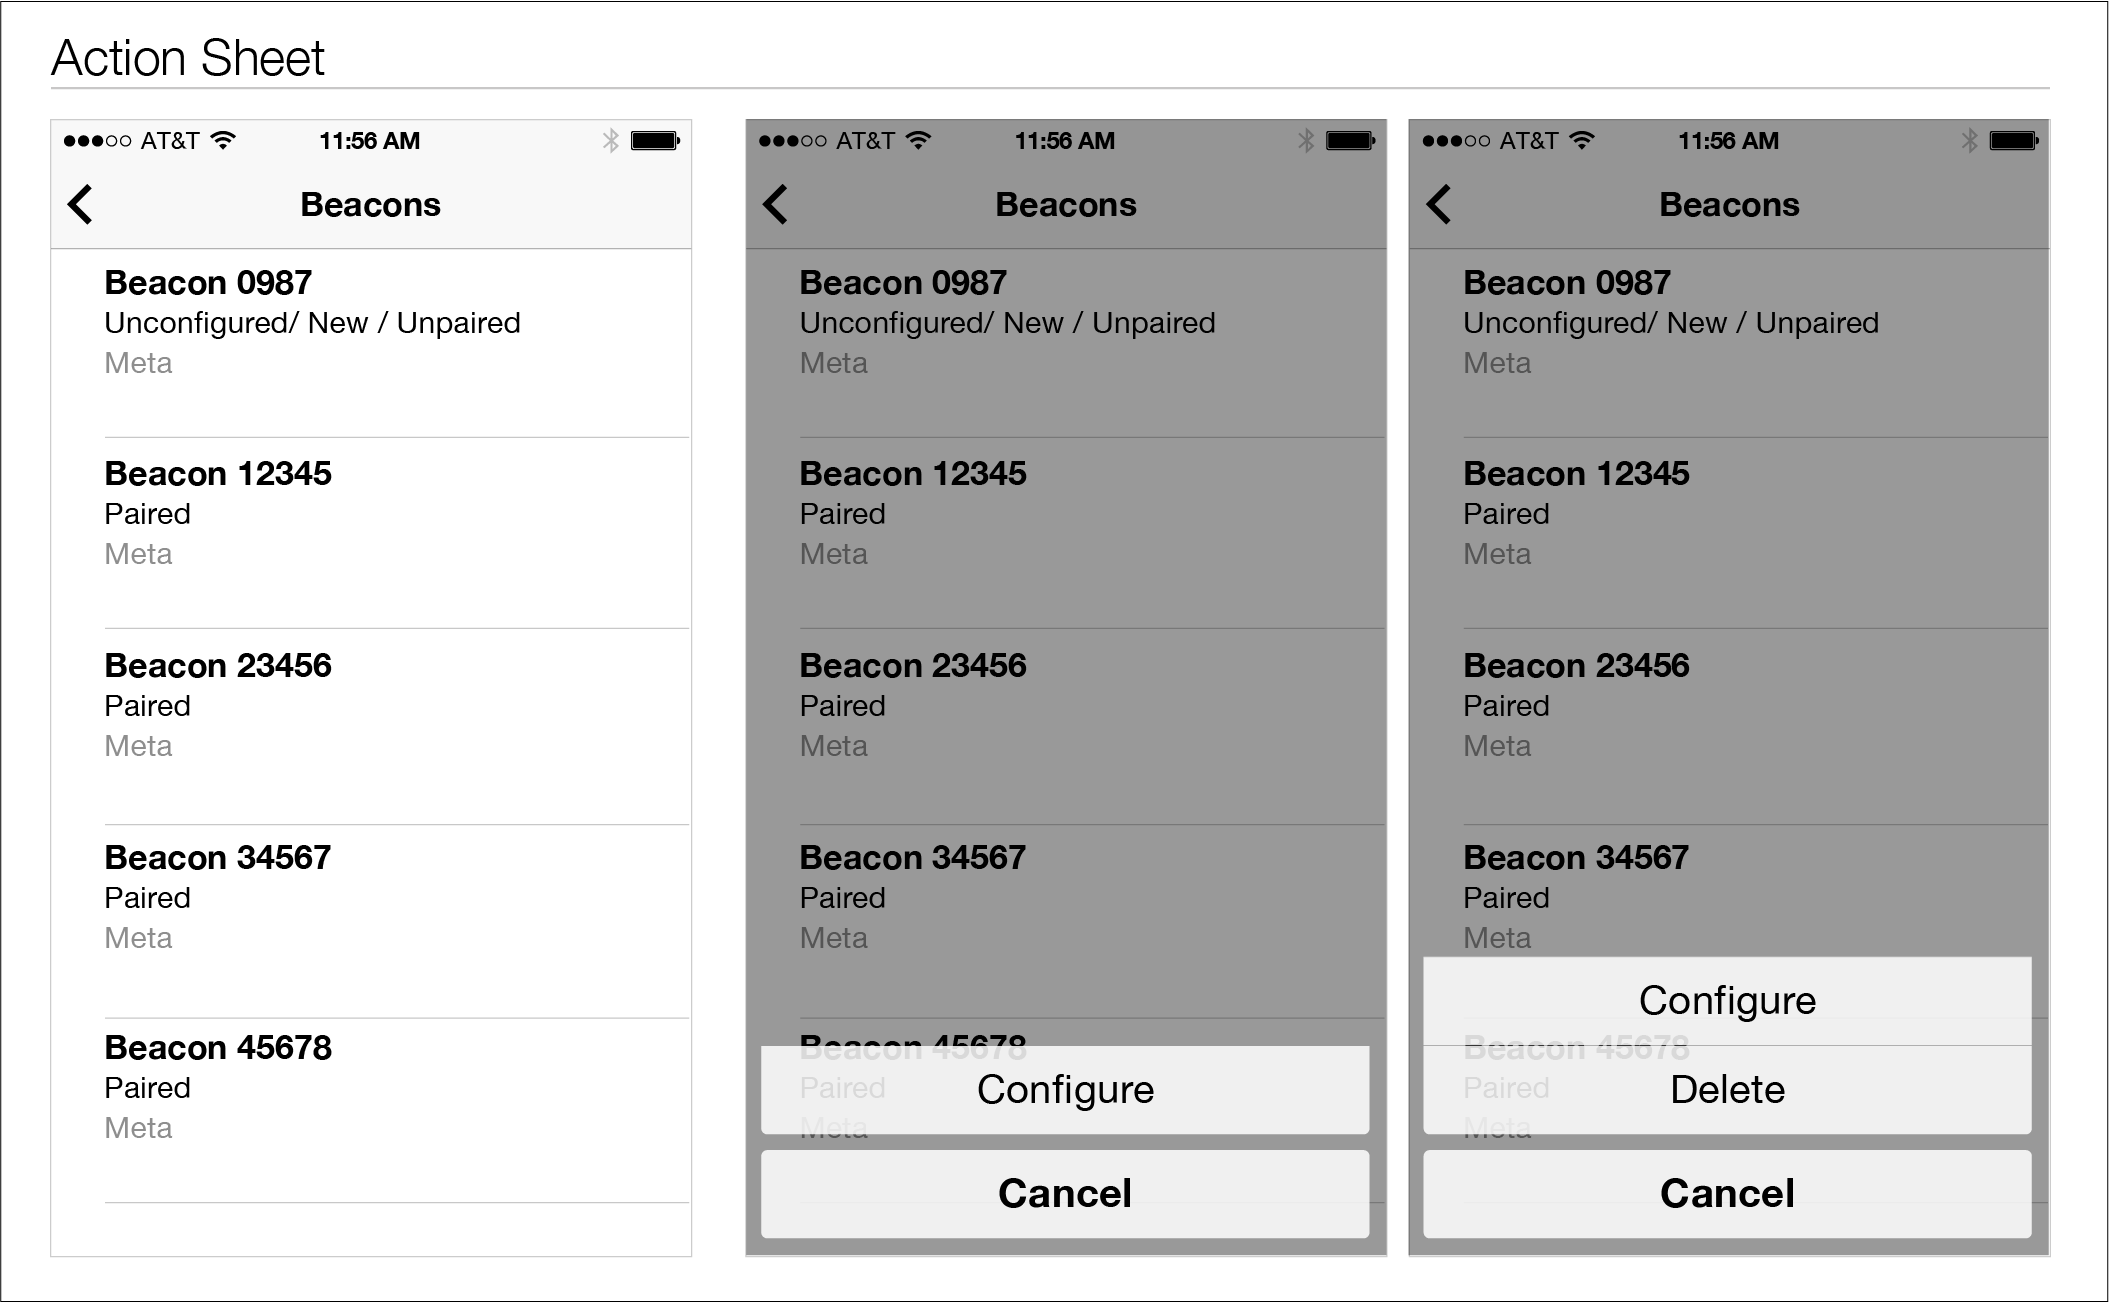This screenshot has height=1302, width=2109.
Task: Tap the back arrow in the middle phone screen
Action: (x=775, y=204)
